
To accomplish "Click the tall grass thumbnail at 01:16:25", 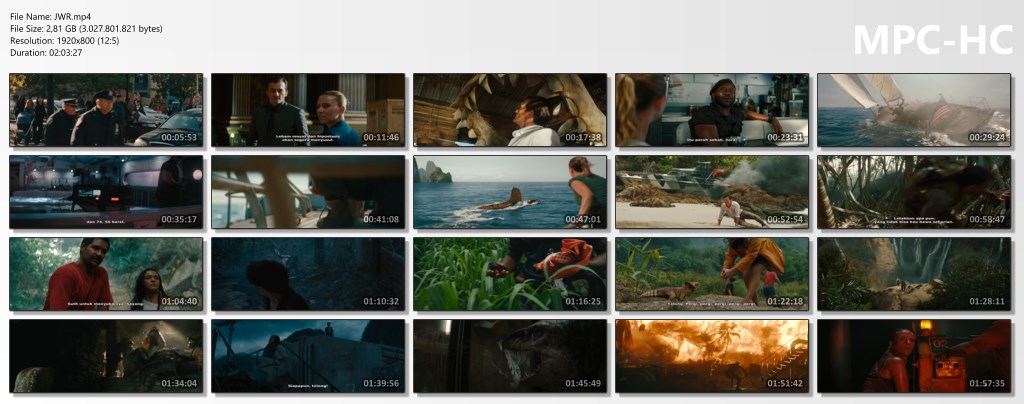I will 510,274.
